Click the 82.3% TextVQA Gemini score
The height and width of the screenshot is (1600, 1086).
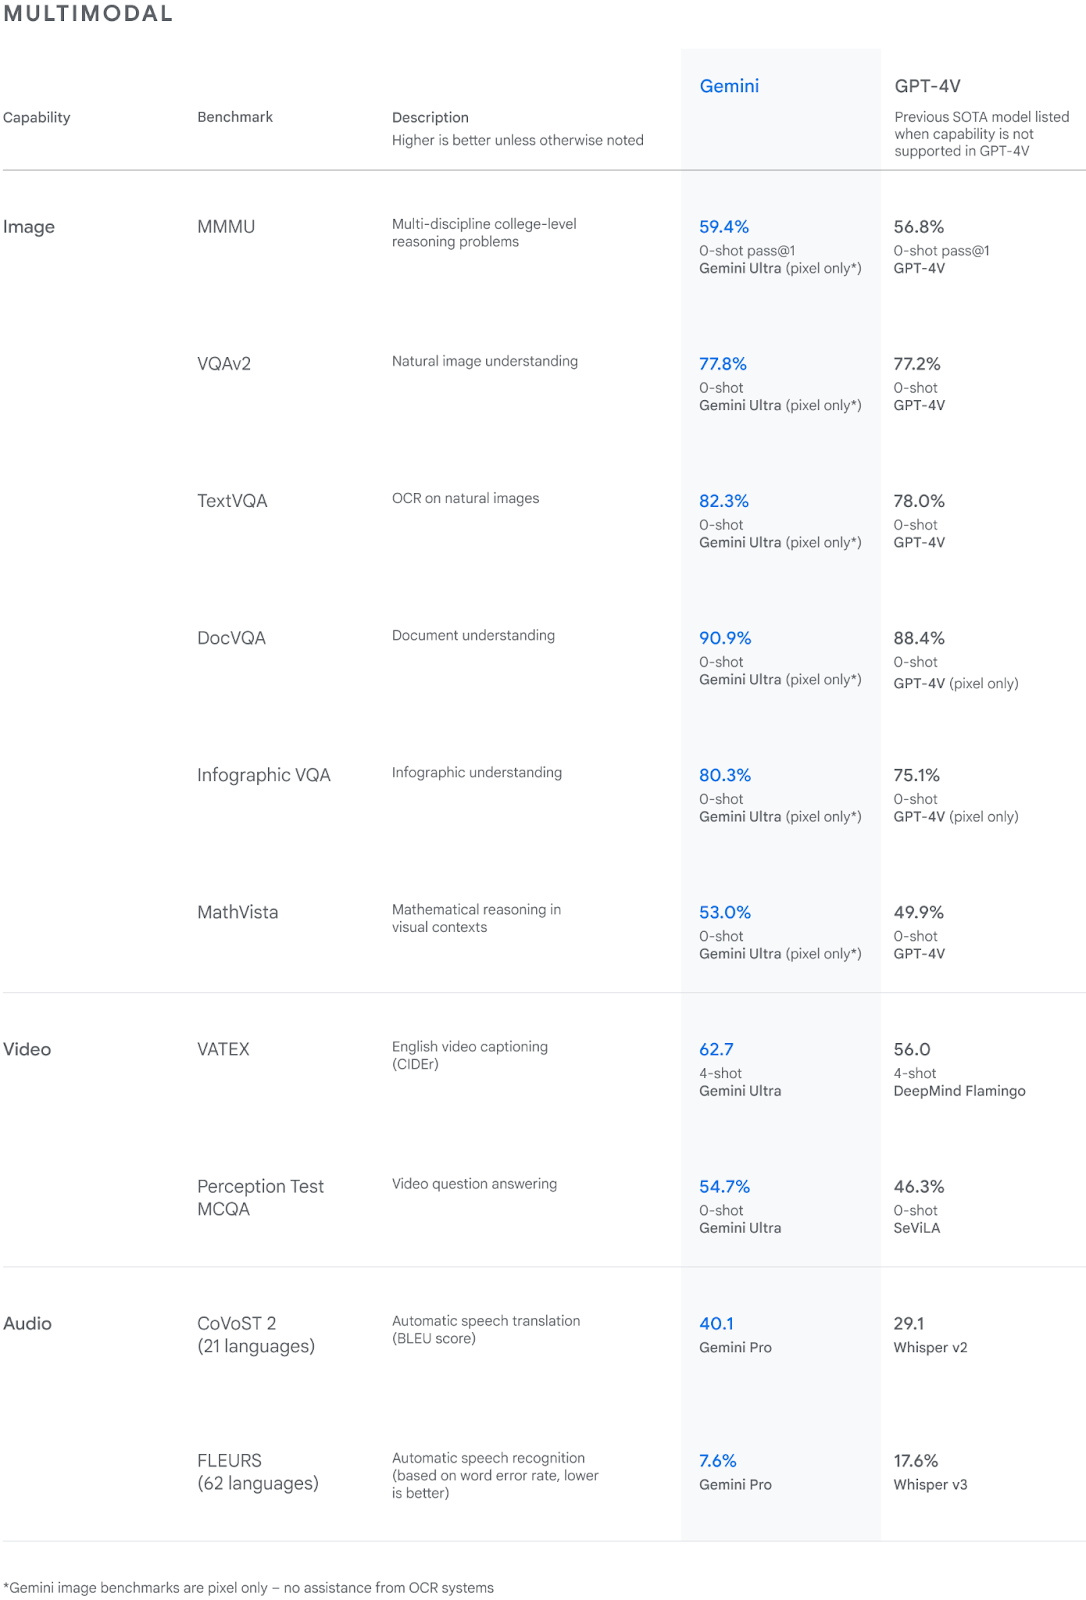(724, 501)
